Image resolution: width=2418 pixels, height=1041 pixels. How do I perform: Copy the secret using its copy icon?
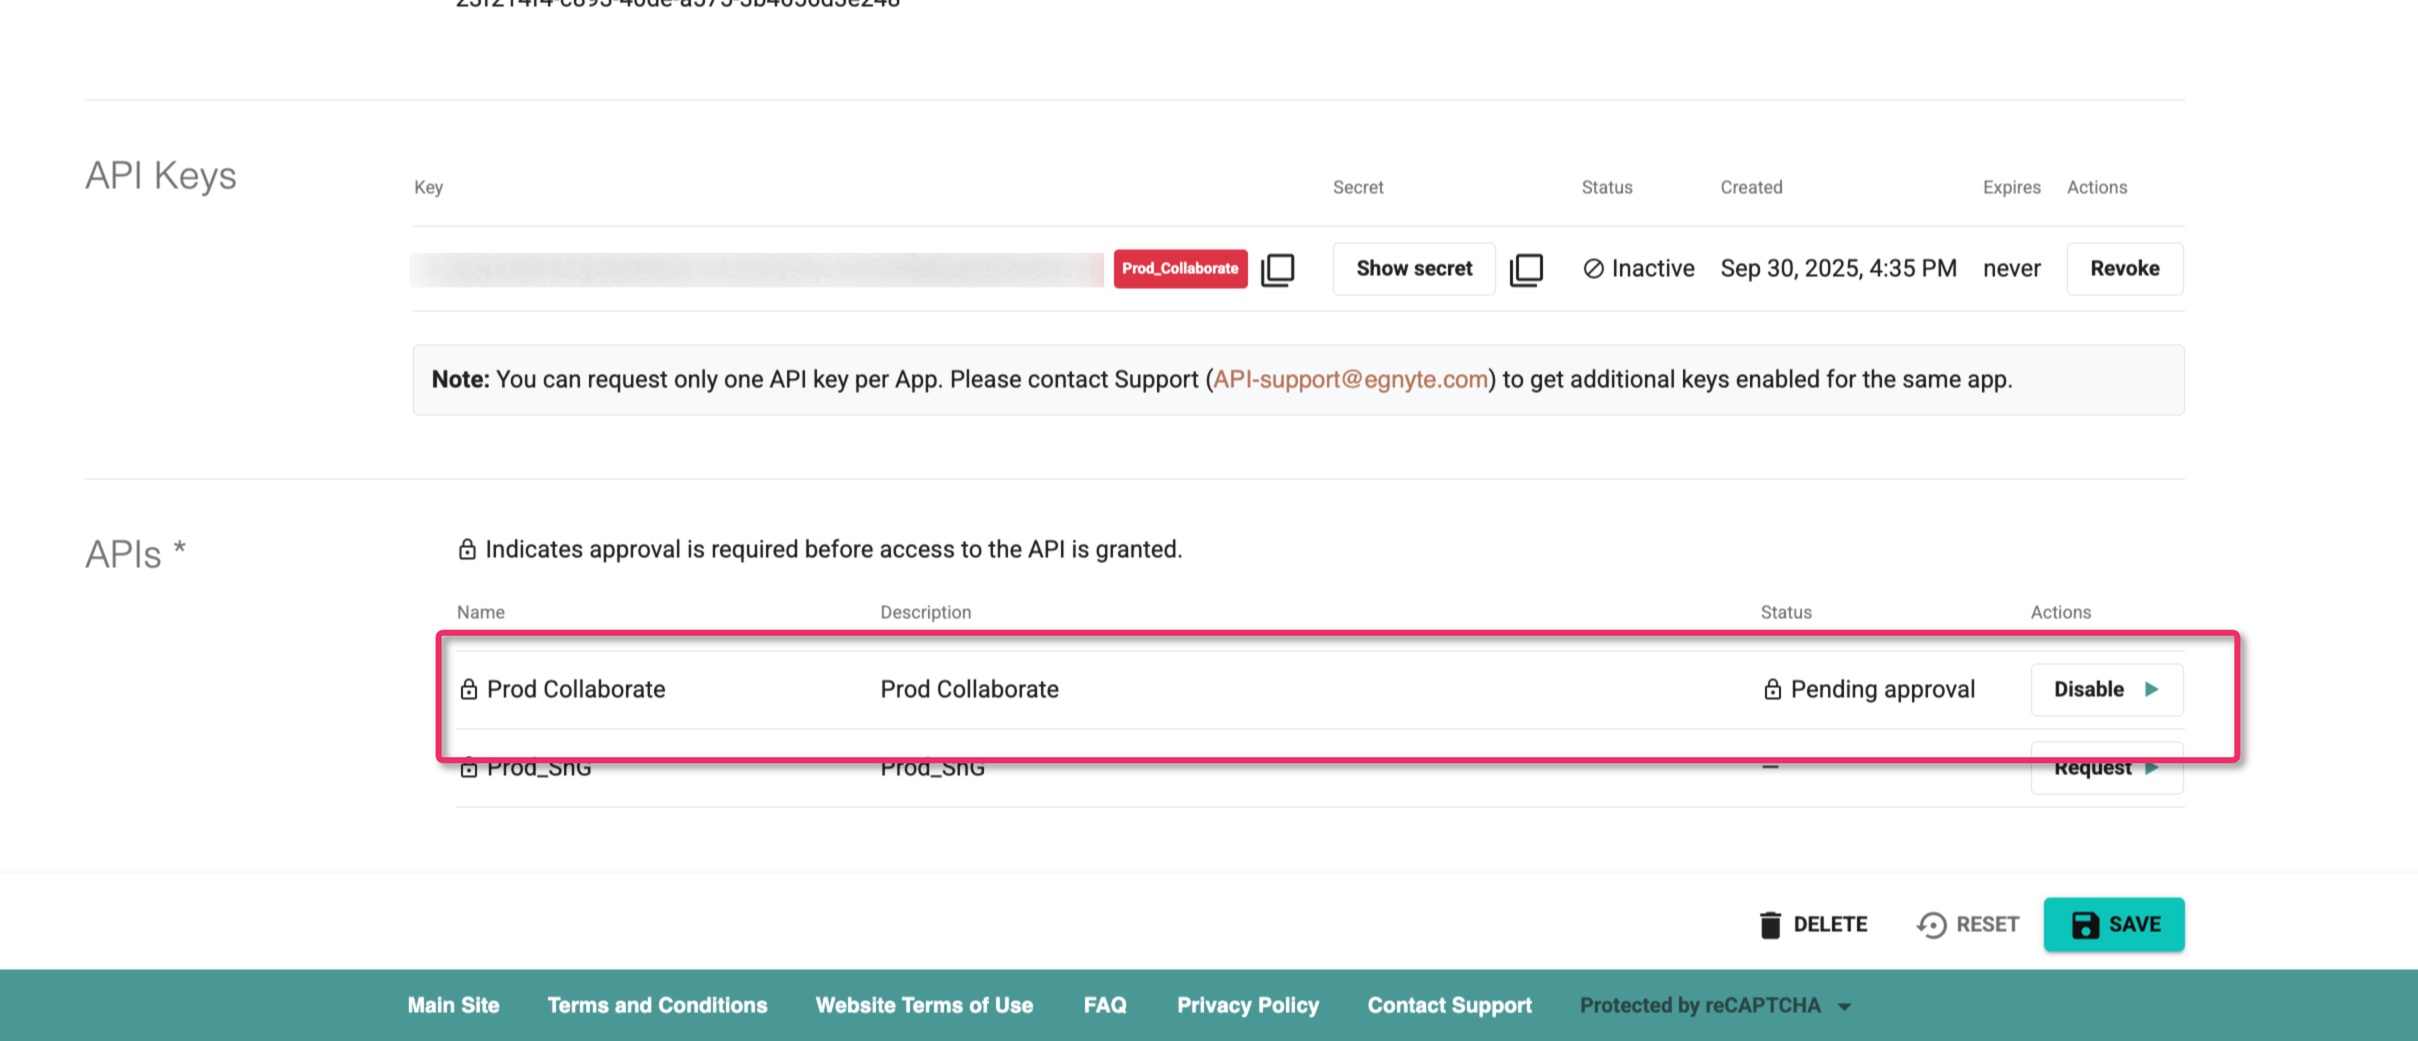tap(1526, 269)
